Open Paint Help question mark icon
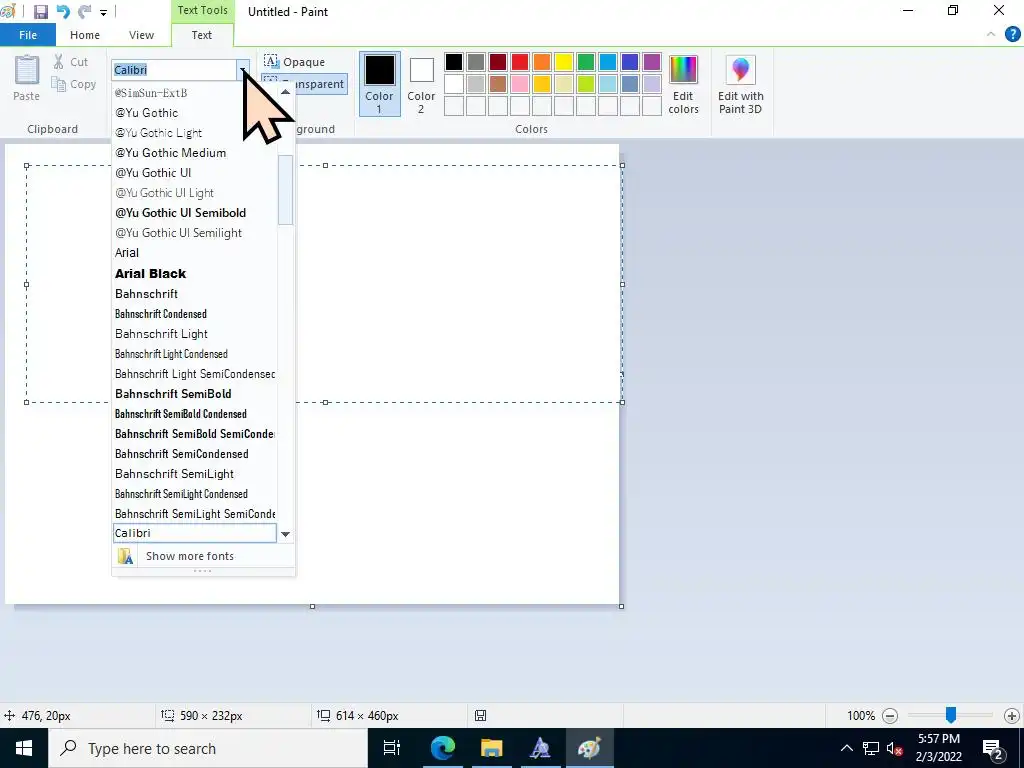This screenshot has width=1024, height=768. tap(1012, 35)
